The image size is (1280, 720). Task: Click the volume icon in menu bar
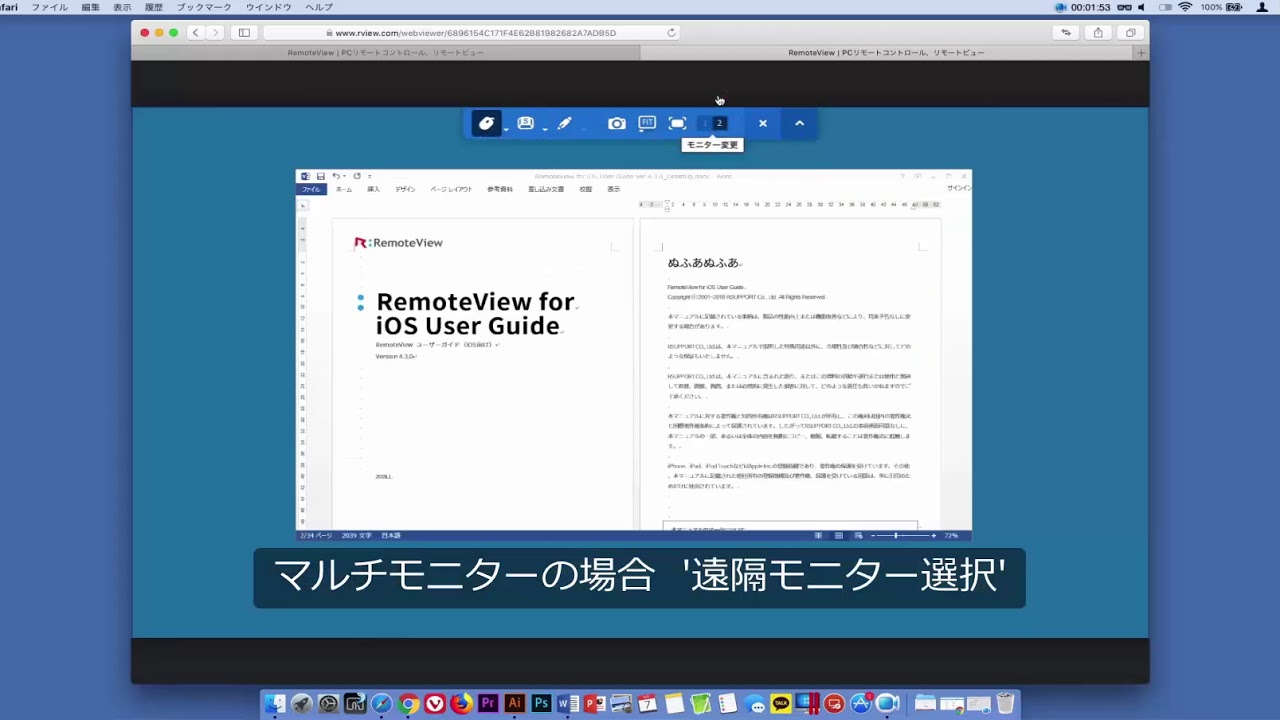[x=1141, y=7]
